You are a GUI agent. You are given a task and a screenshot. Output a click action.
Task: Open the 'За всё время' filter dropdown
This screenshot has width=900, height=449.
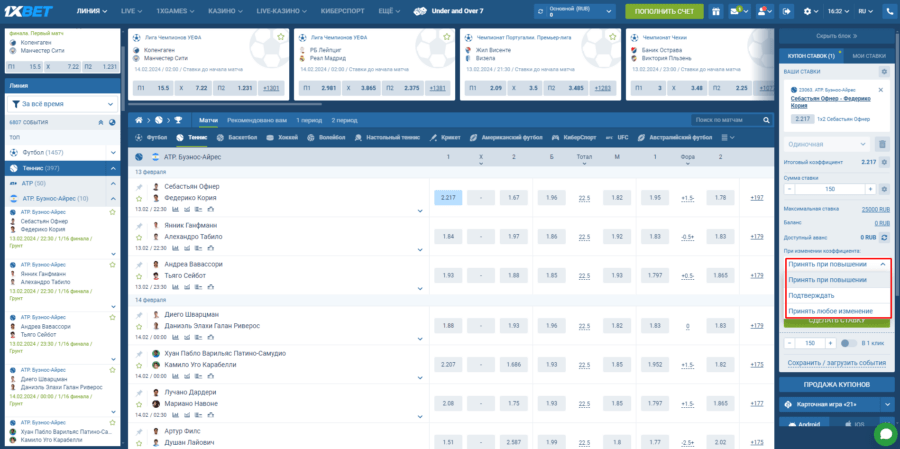pyautogui.click(x=60, y=102)
